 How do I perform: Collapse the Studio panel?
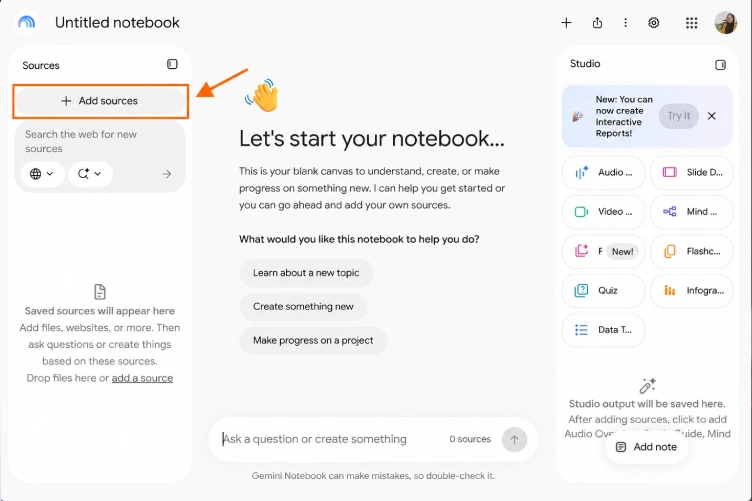coord(720,65)
